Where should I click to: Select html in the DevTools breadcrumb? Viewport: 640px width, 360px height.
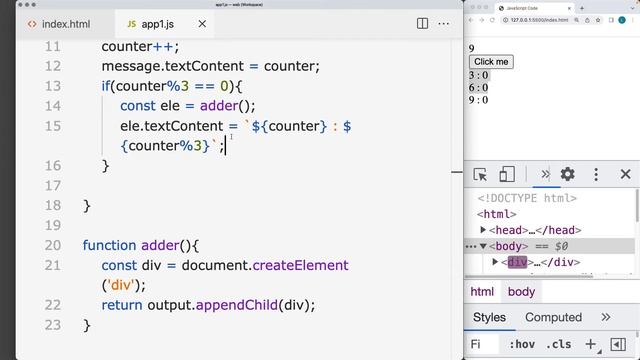482,292
